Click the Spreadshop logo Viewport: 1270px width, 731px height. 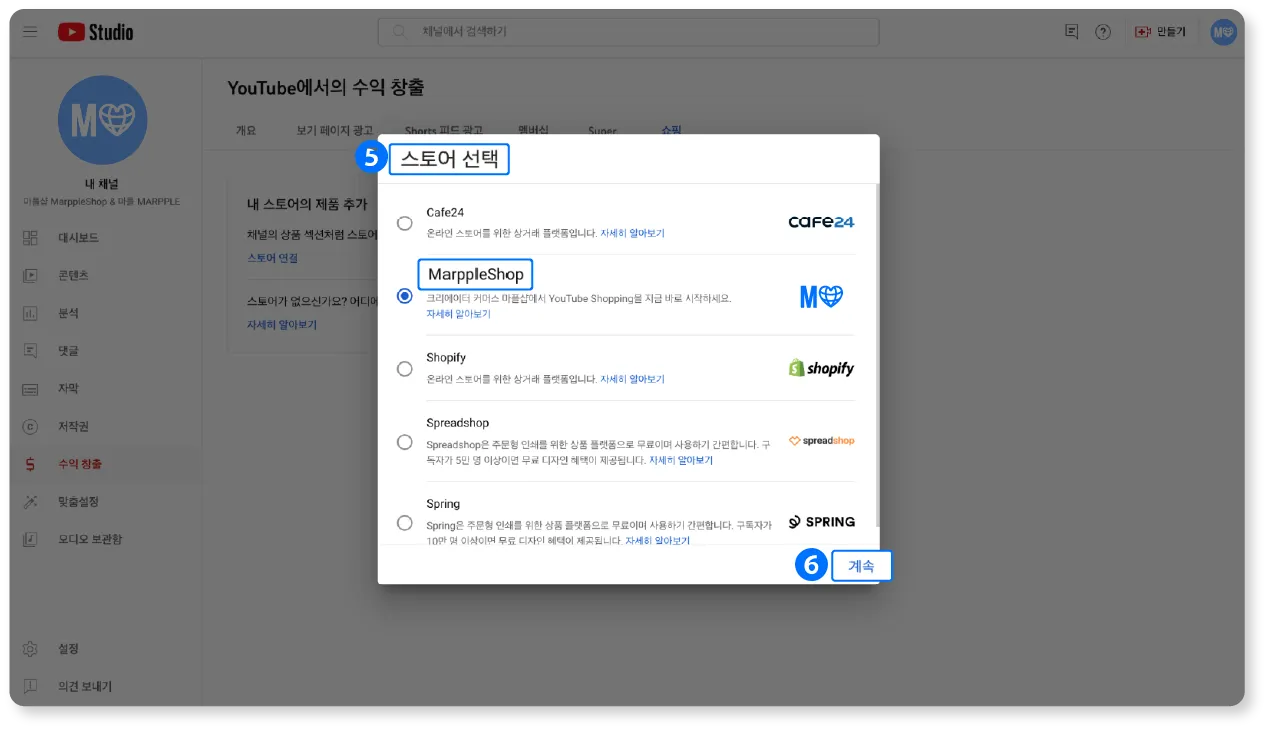pos(821,441)
